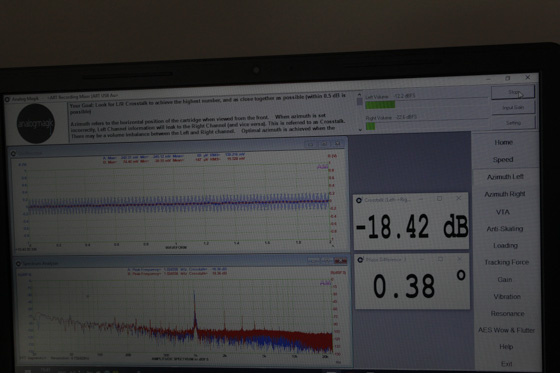Image resolution: width=560 pixels, height=373 pixels.
Task: Minimize the main AnalogMagik window
Action: point(489,79)
